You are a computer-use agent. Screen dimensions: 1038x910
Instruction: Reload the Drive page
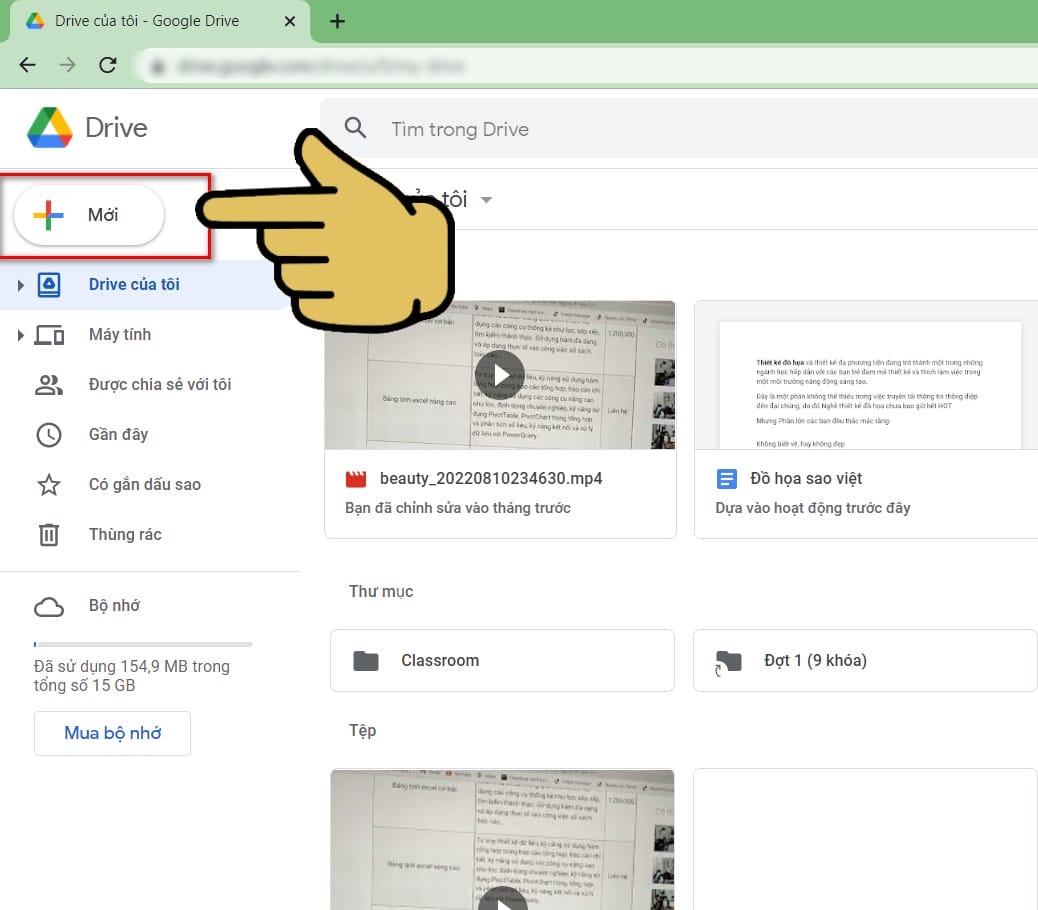click(x=107, y=65)
